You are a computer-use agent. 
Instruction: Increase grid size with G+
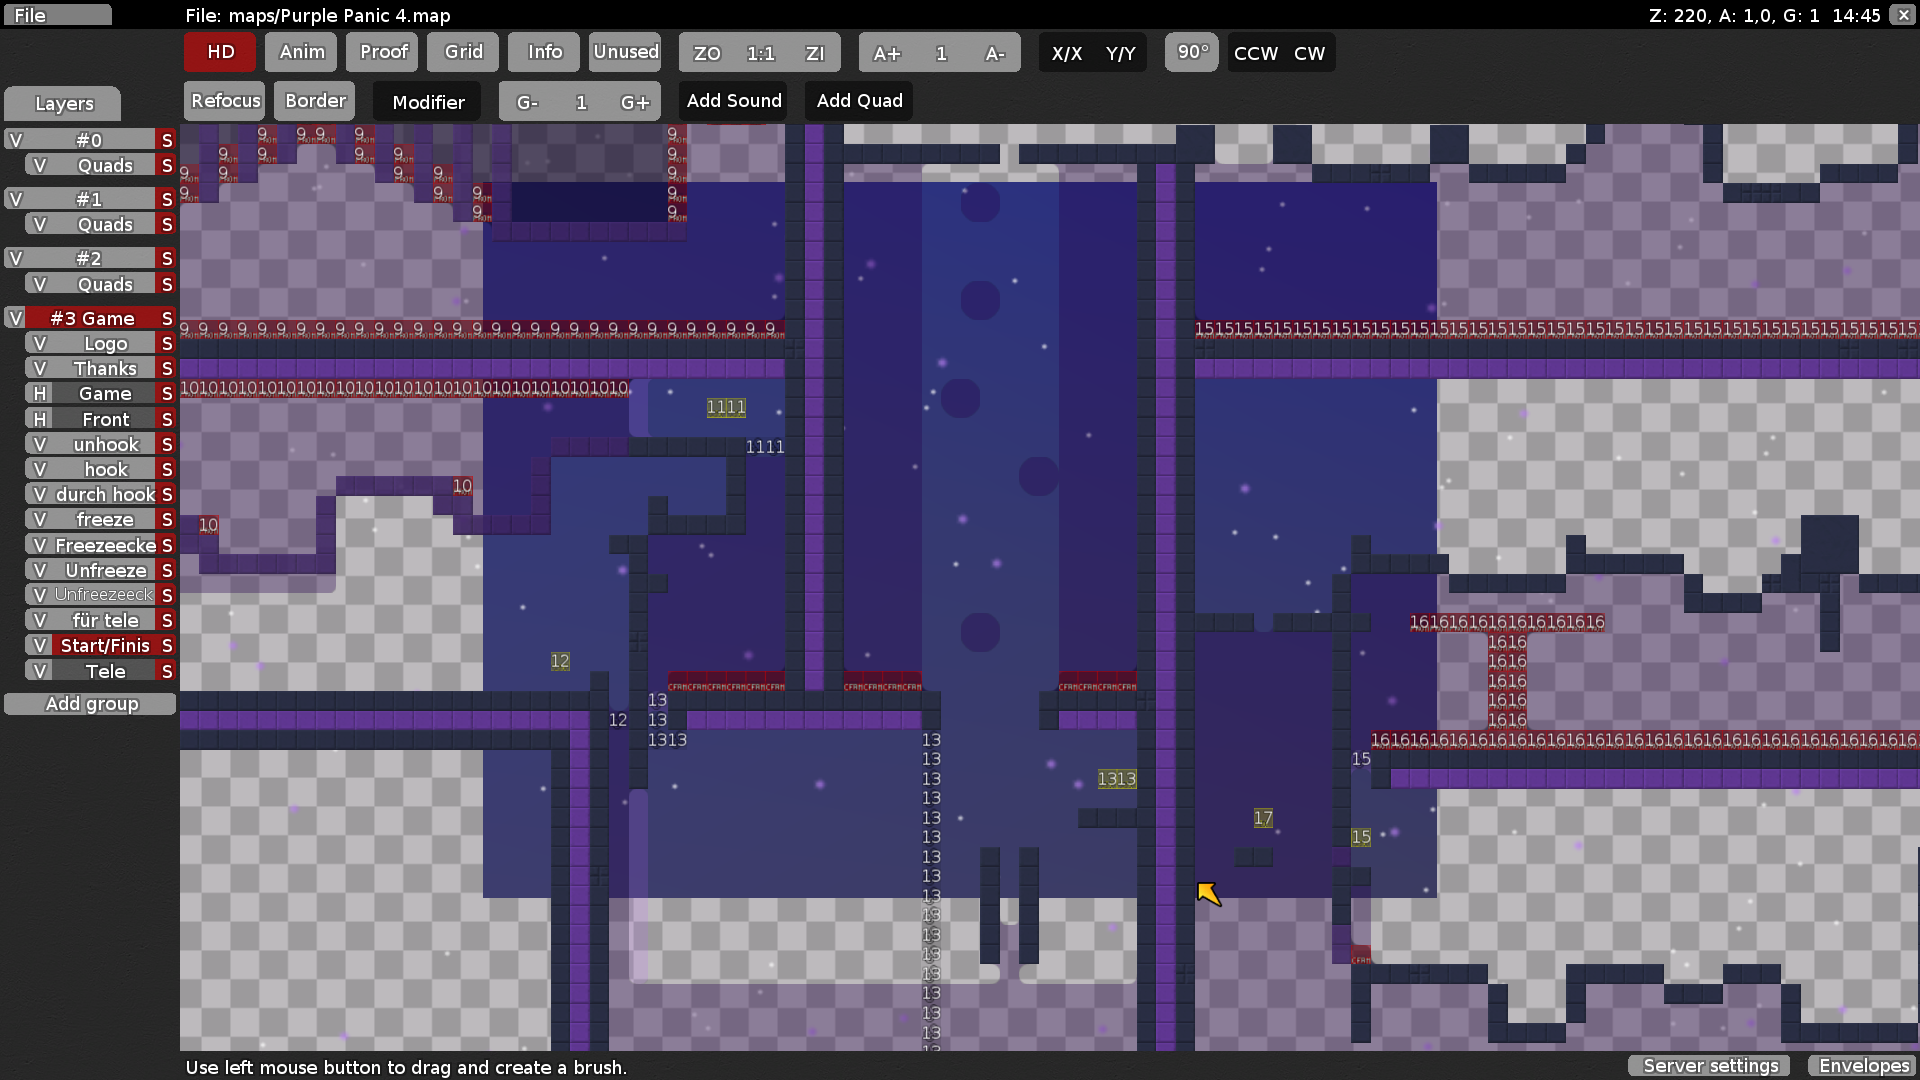coord(634,102)
